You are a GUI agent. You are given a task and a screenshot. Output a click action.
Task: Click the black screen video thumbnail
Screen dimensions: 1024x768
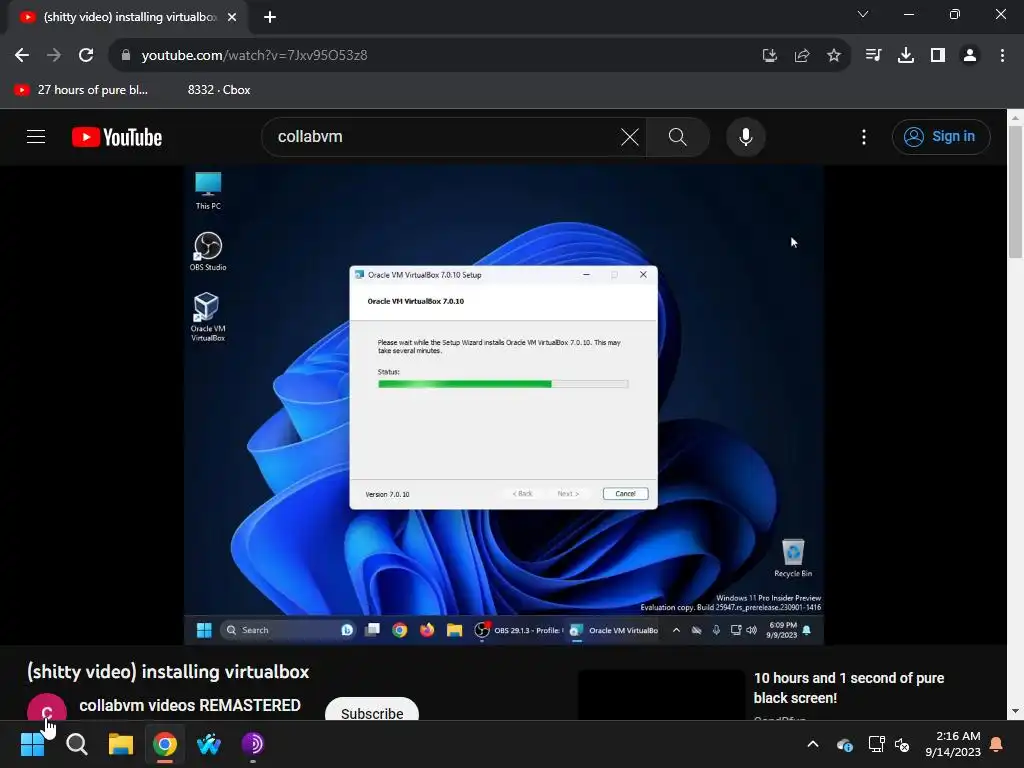pos(661,695)
